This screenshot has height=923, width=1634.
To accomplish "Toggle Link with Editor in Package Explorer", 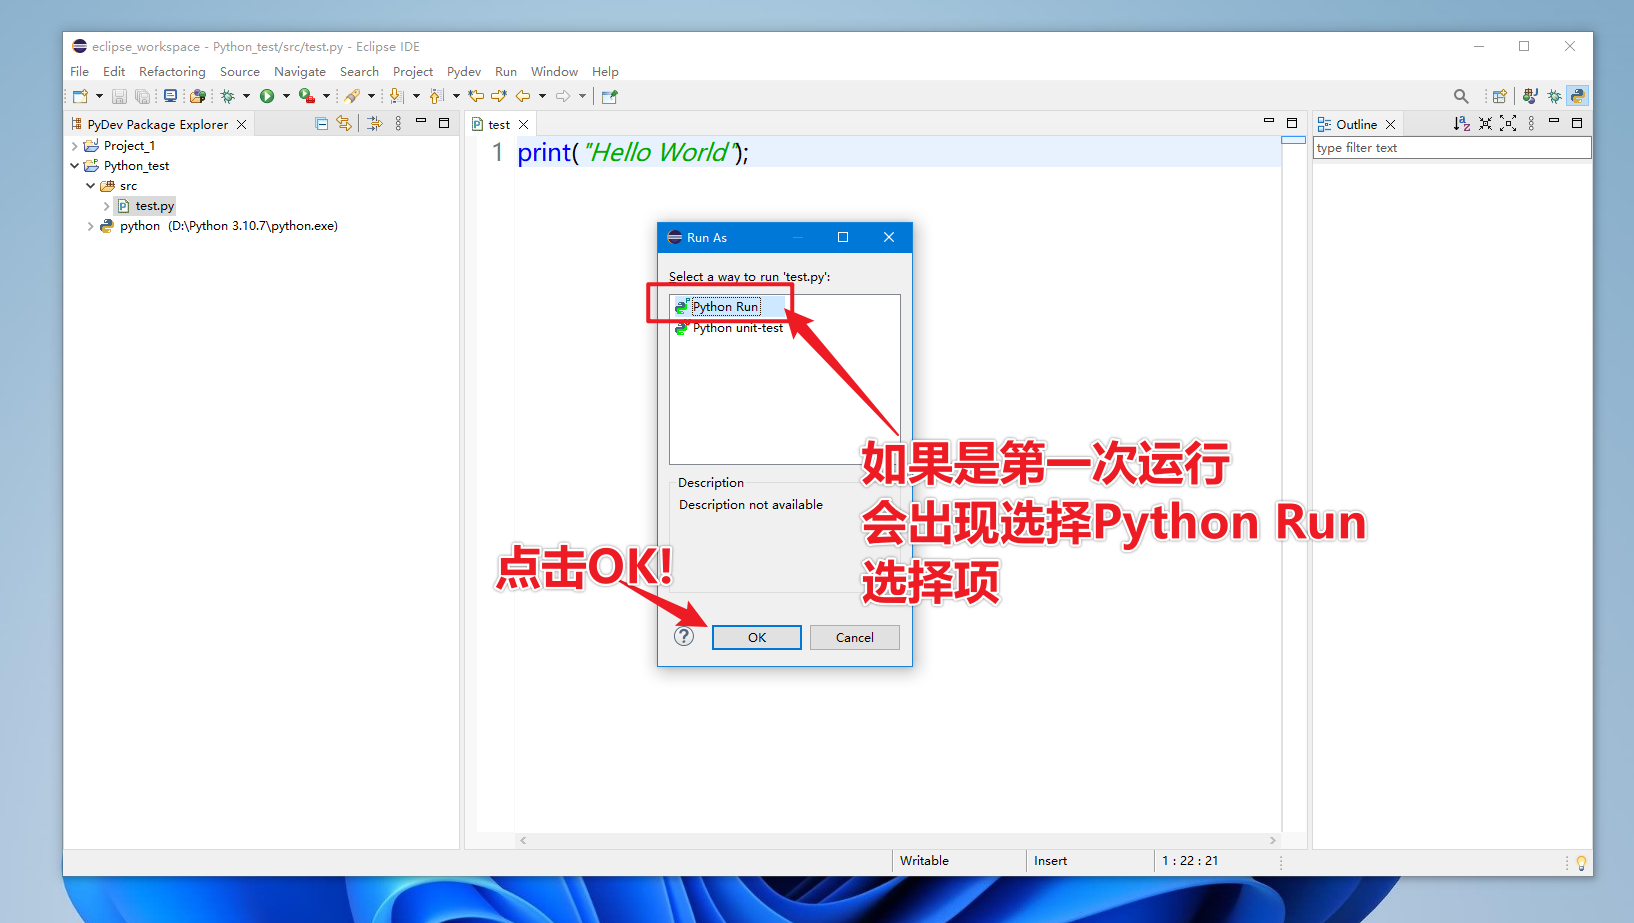I will click(x=344, y=124).
